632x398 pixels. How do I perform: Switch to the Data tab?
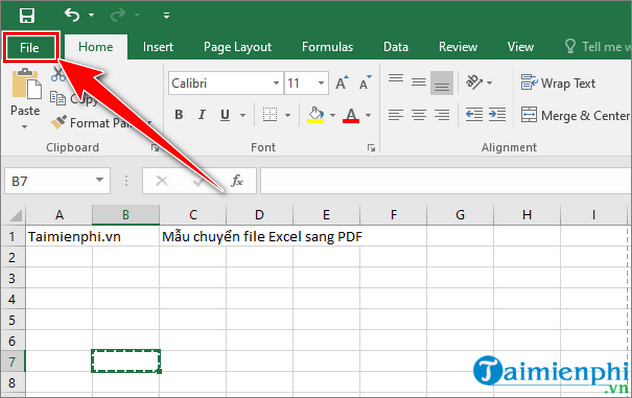[395, 47]
